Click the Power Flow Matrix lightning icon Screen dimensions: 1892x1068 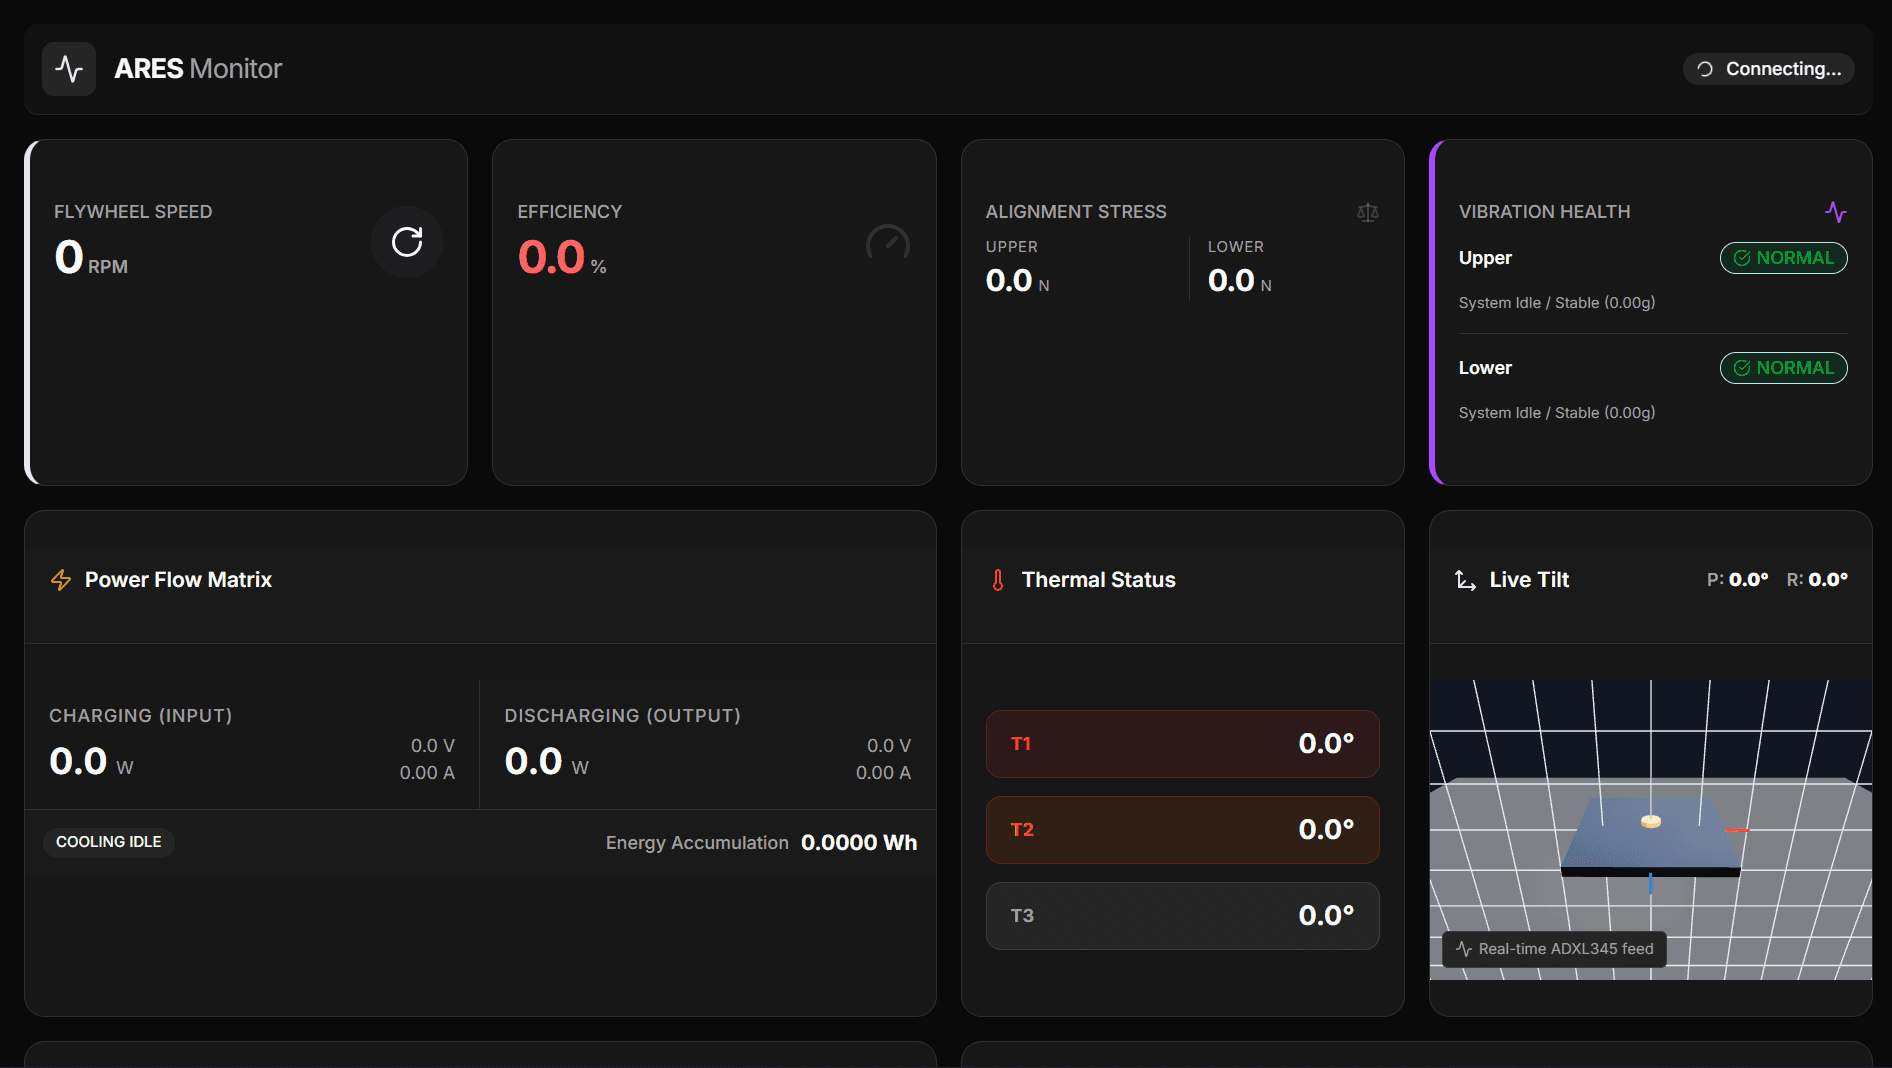click(x=61, y=580)
